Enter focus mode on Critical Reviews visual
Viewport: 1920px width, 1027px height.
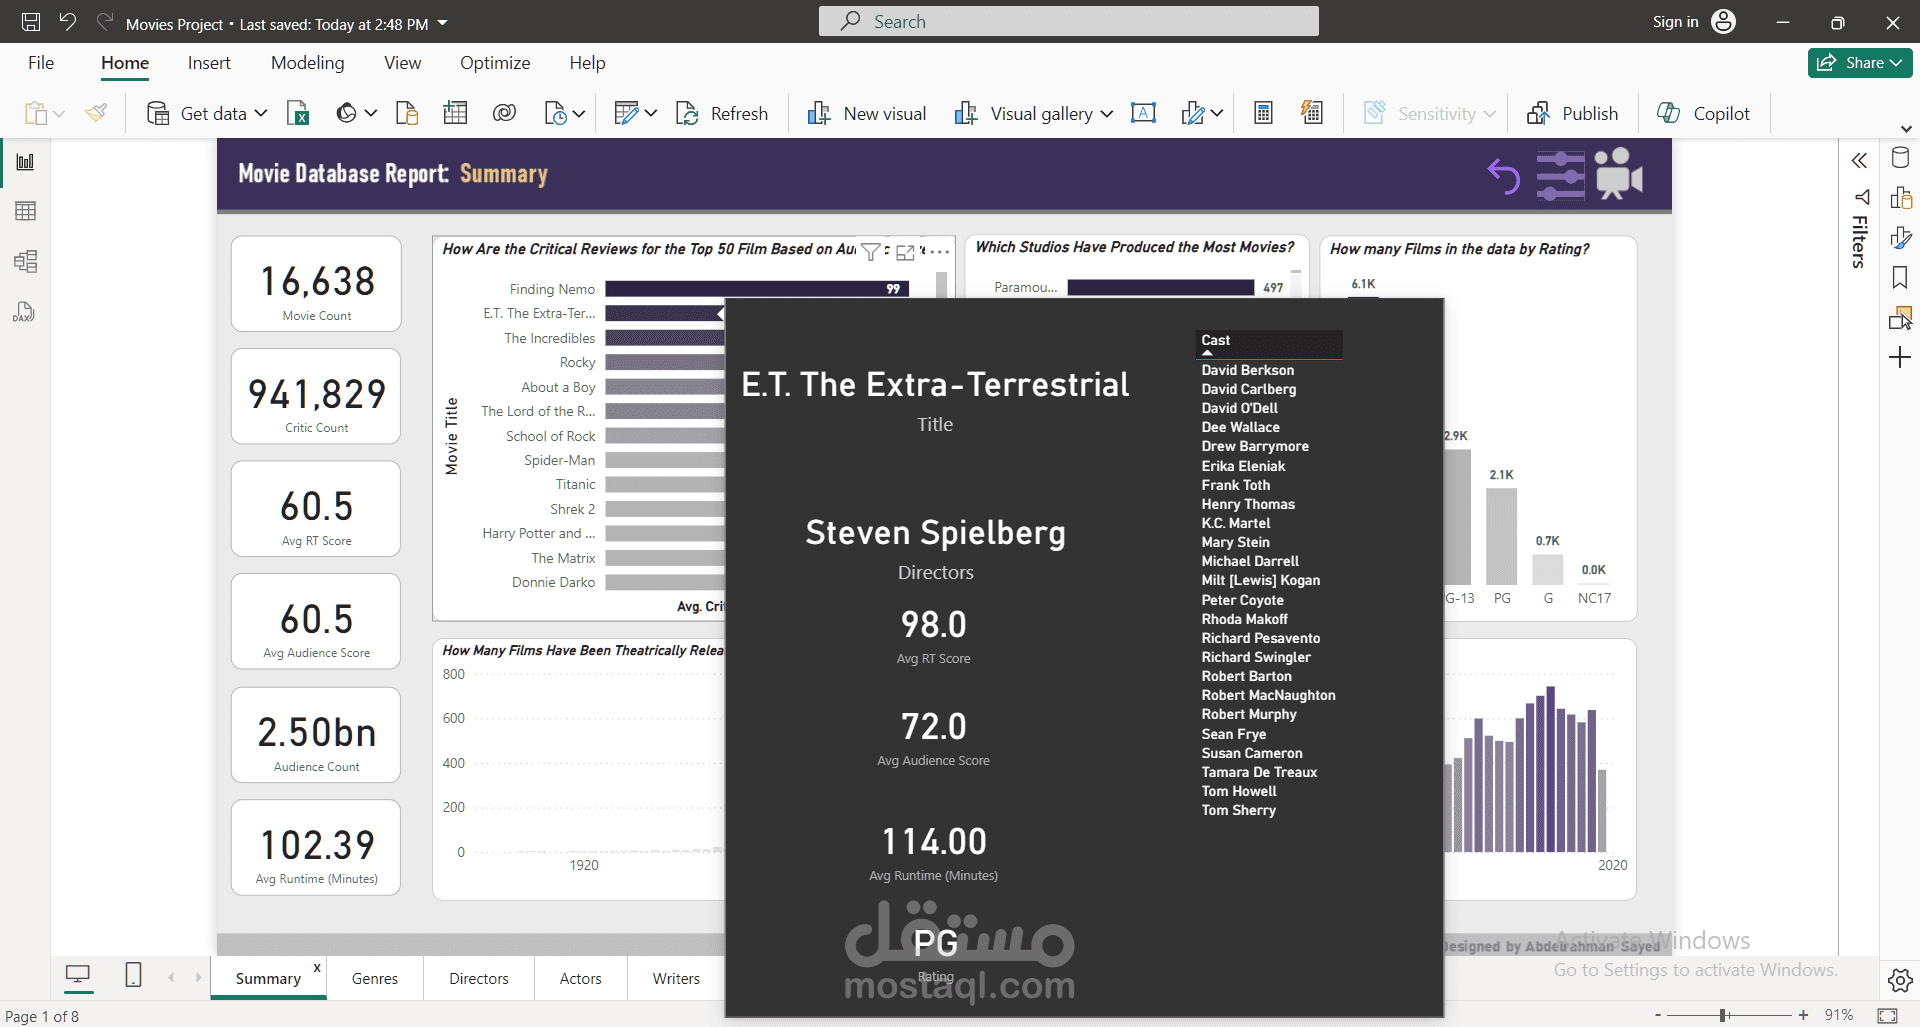coord(905,252)
